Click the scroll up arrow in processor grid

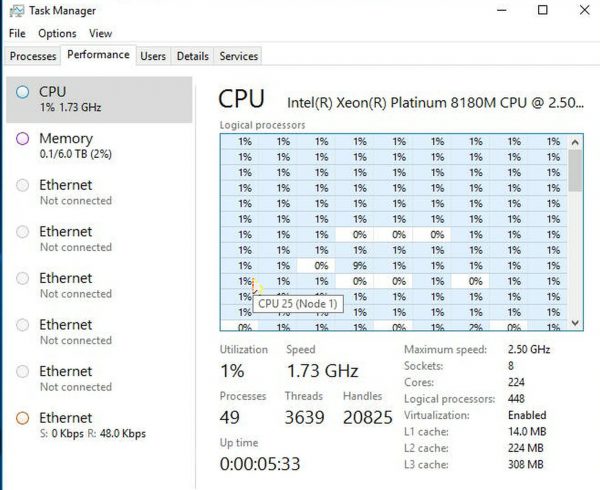coord(575,143)
